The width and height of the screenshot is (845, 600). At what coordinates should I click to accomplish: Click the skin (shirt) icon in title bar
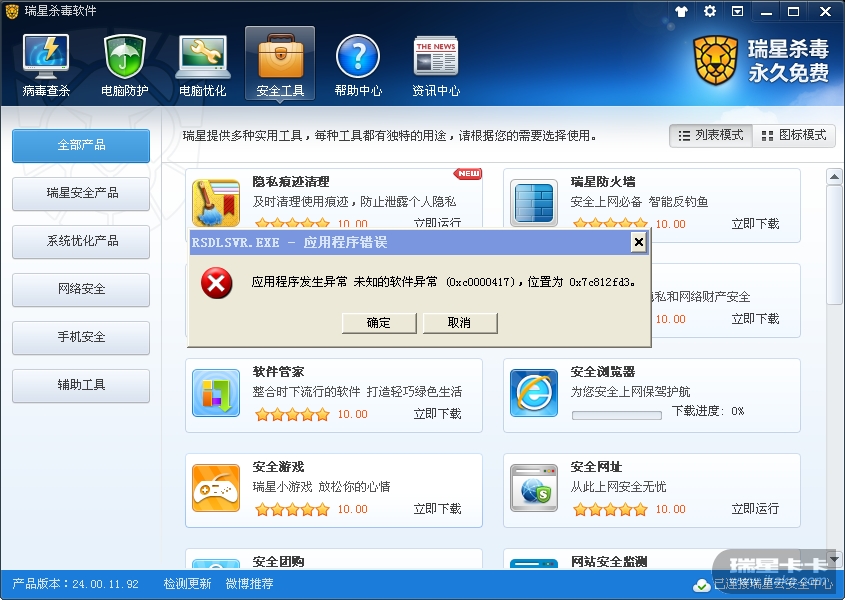682,11
